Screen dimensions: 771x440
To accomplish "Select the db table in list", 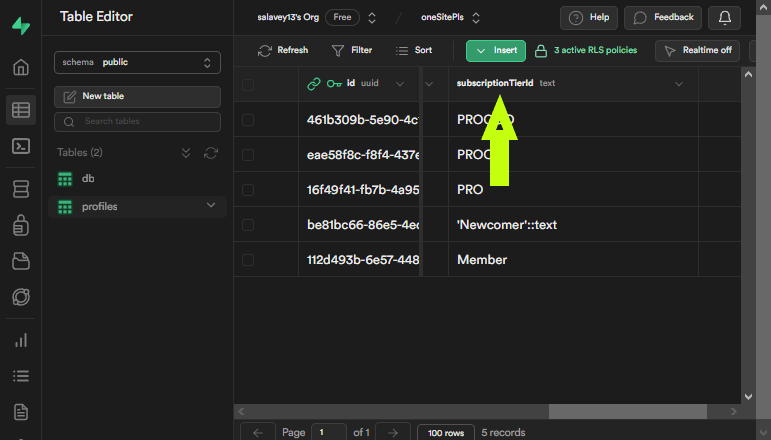I will [88, 179].
